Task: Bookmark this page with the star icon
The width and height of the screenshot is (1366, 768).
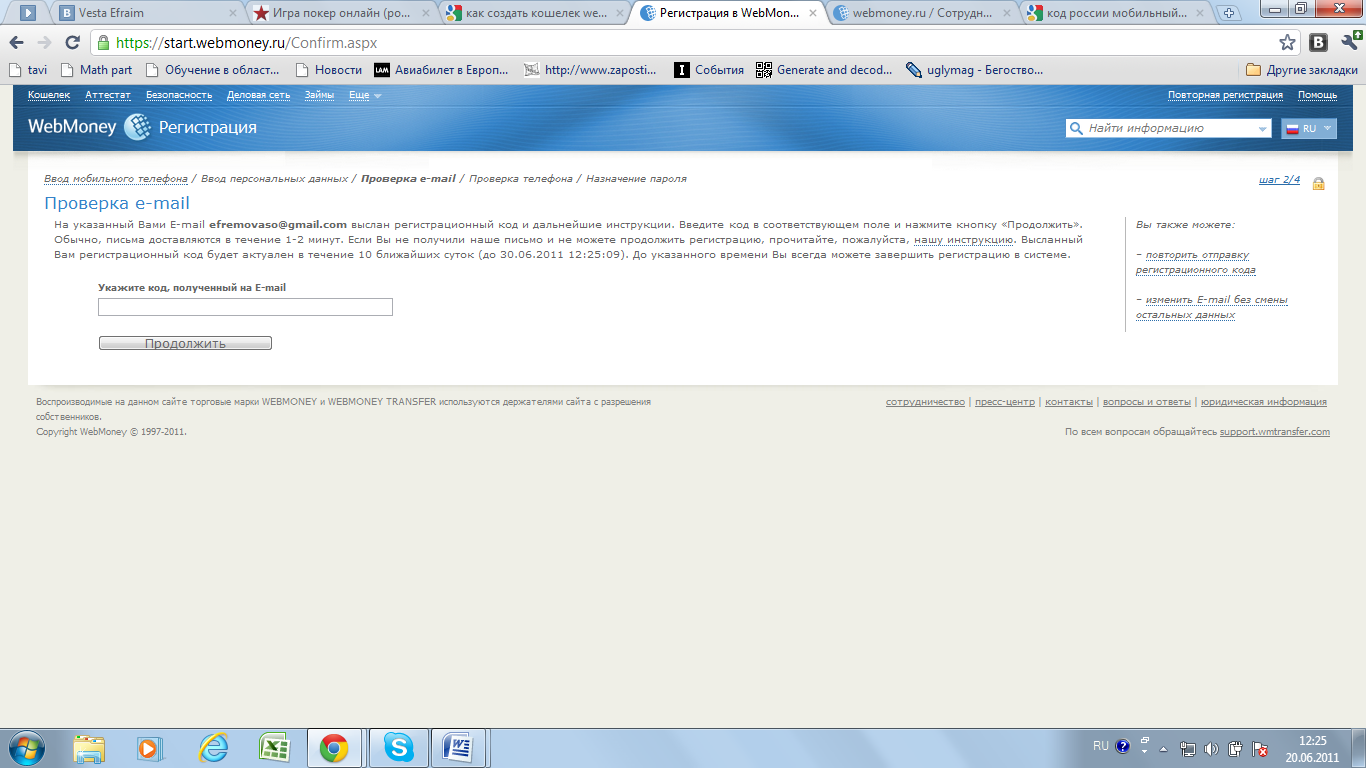Action: click(1287, 43)
